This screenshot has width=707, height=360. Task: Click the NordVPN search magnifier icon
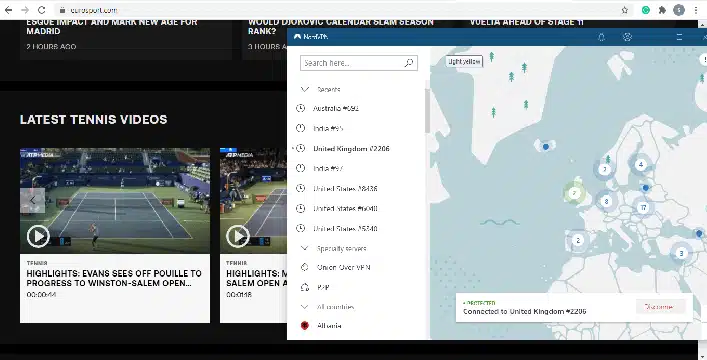(409, 63)
